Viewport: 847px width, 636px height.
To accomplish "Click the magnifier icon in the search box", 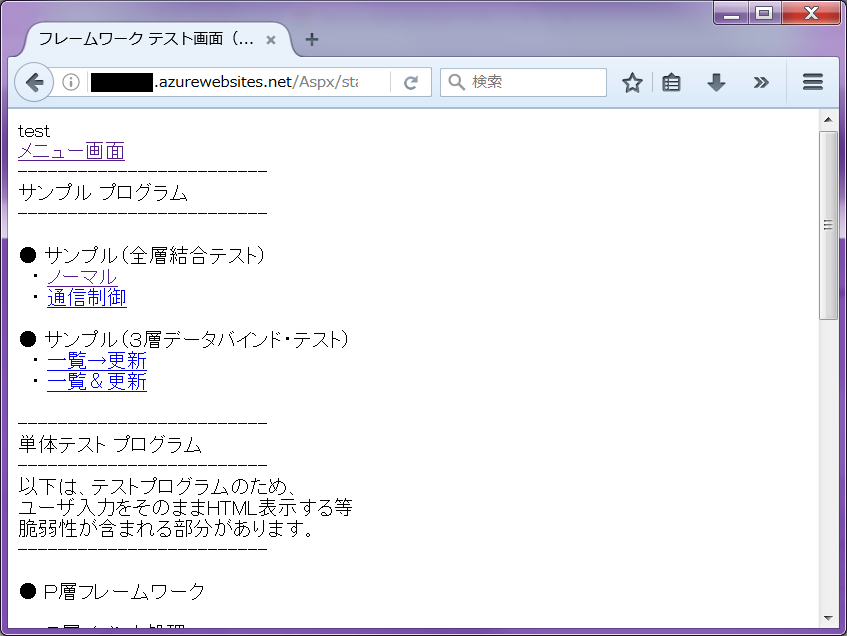I will click(x=456, y=82).
